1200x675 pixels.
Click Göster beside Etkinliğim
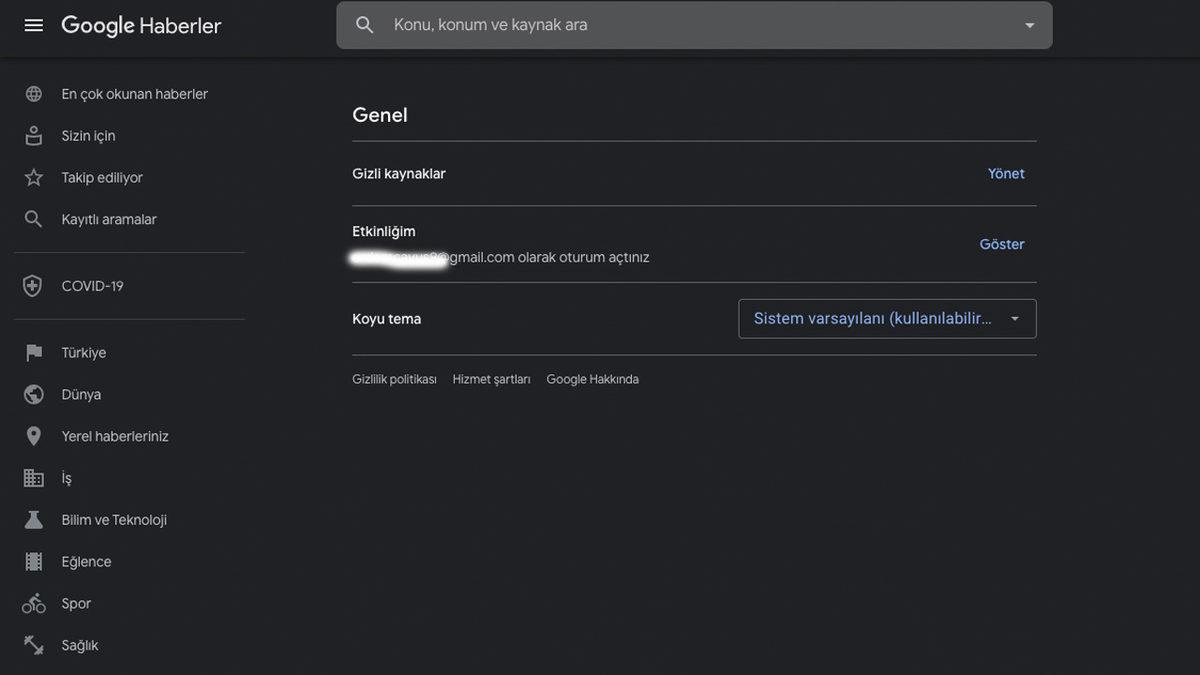coord(1001,243)
